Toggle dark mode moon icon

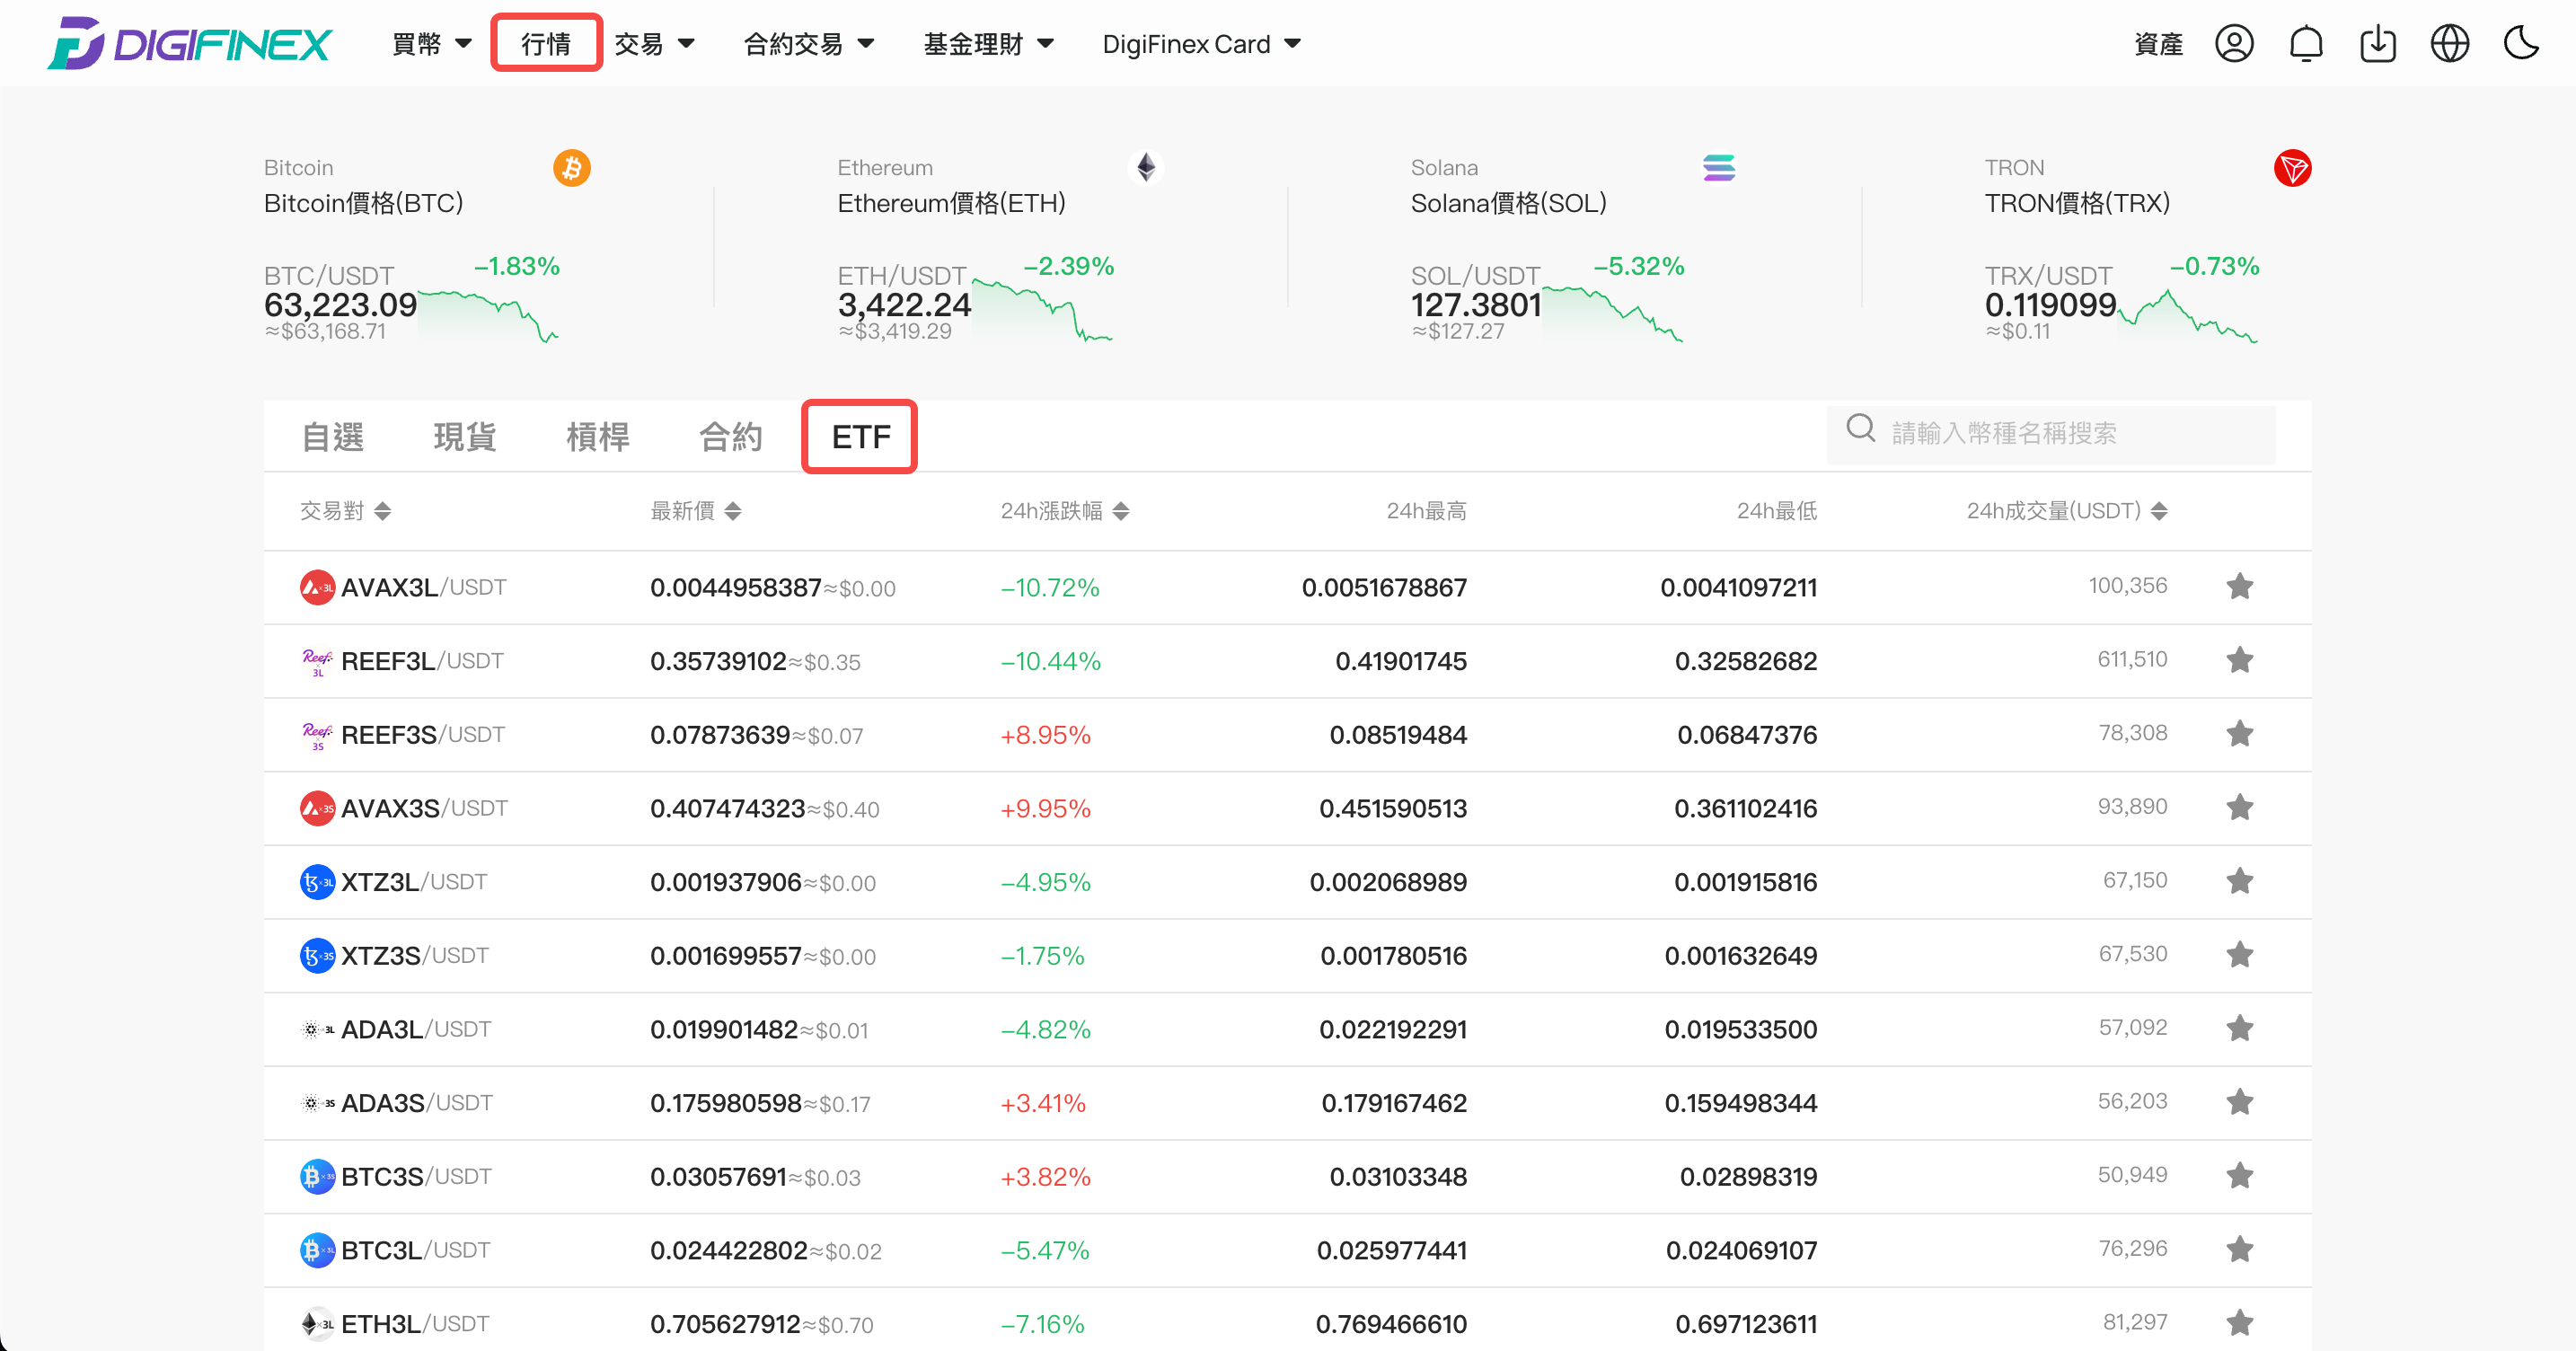(x=2521, y=44)
